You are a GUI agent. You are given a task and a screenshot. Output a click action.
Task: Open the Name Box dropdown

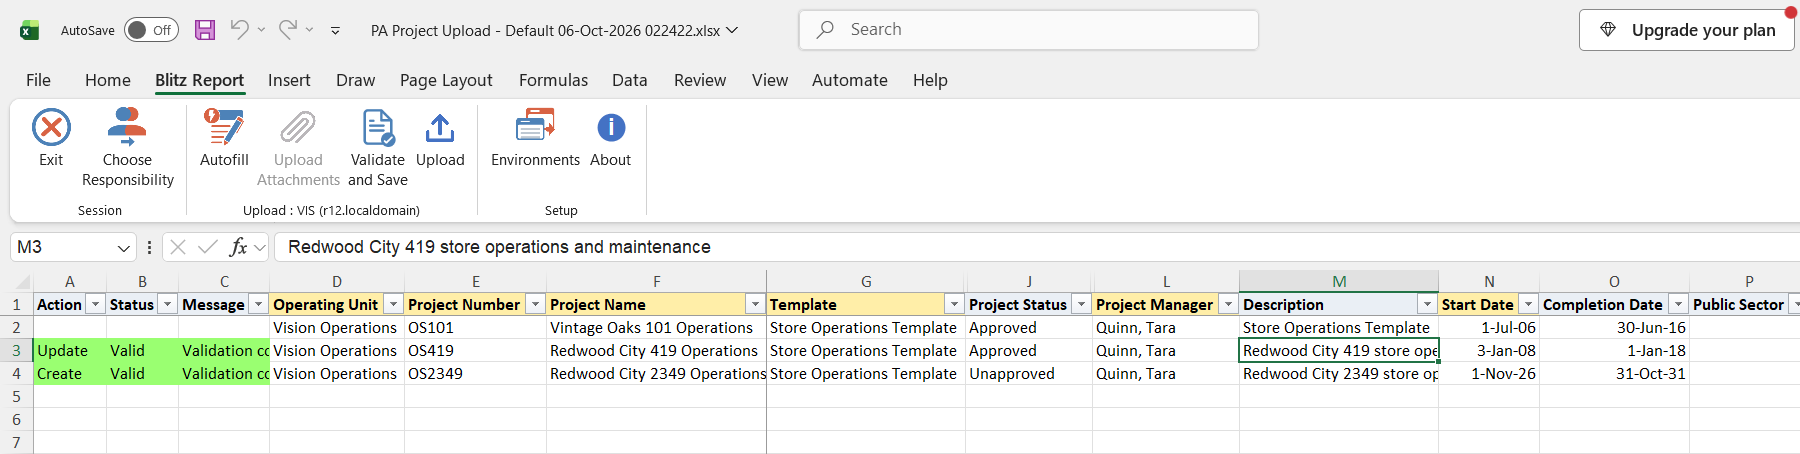(124, 247)
